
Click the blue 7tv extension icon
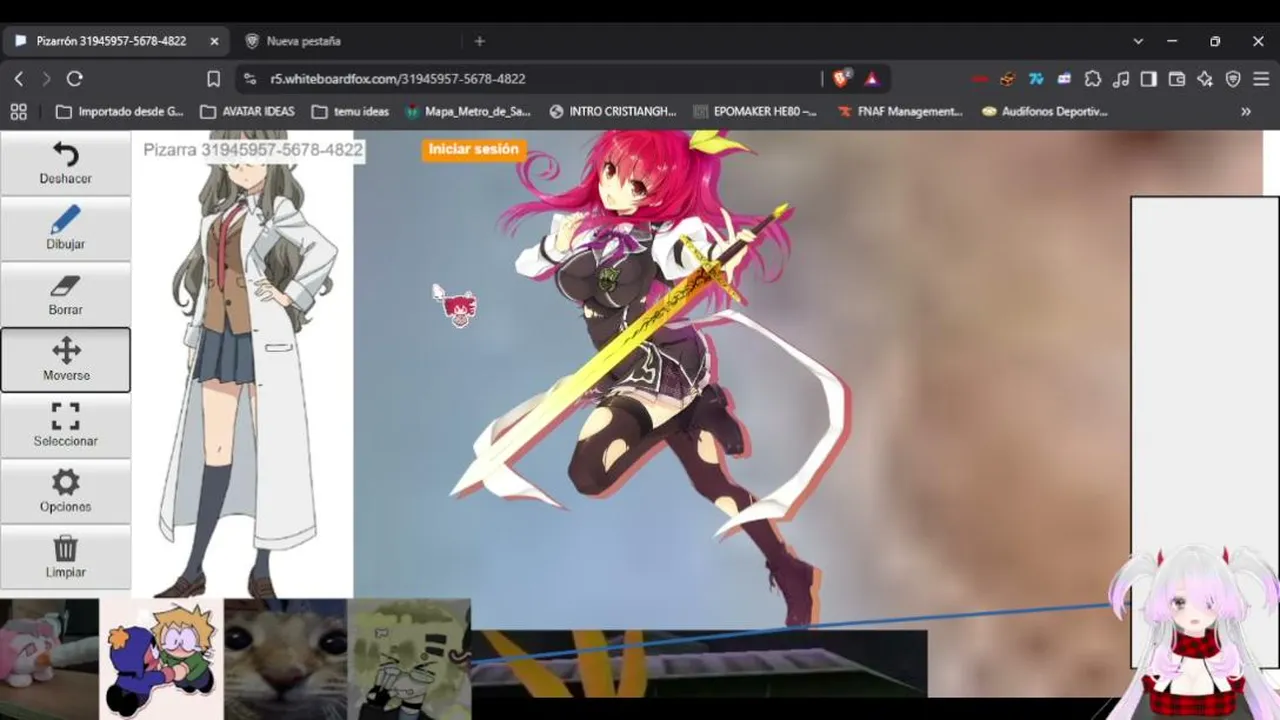(1036, 79)
